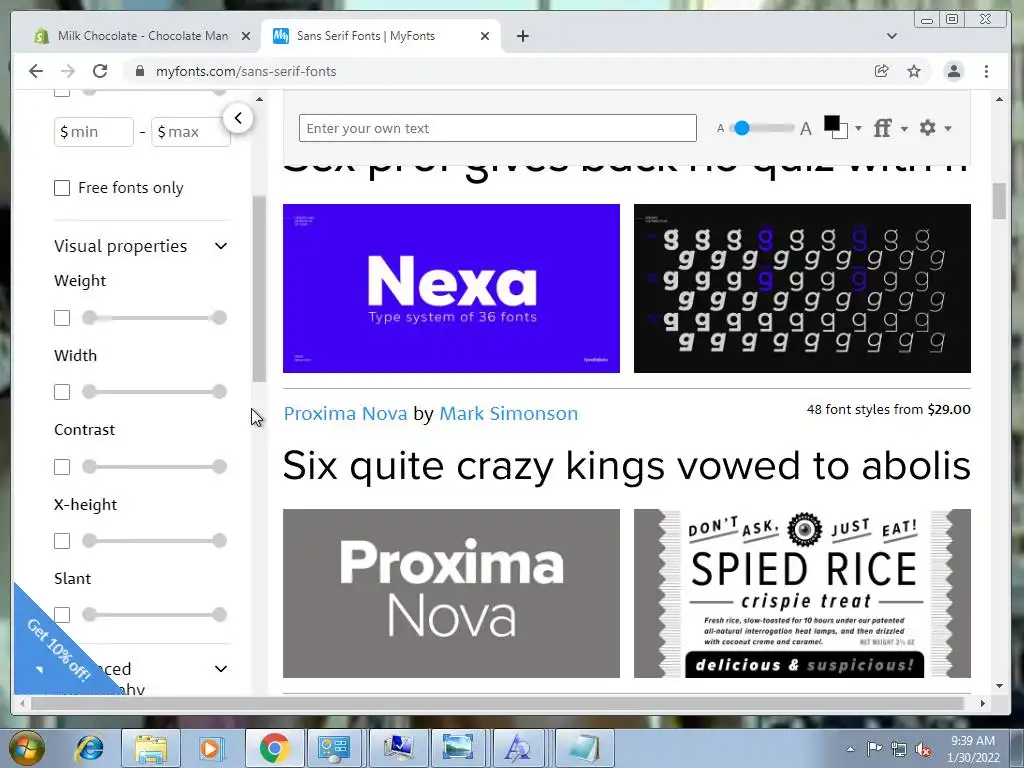The image size is (1024, 768).
Task: Open the Nexa font banner image
Action: click(x=451, y=289)
